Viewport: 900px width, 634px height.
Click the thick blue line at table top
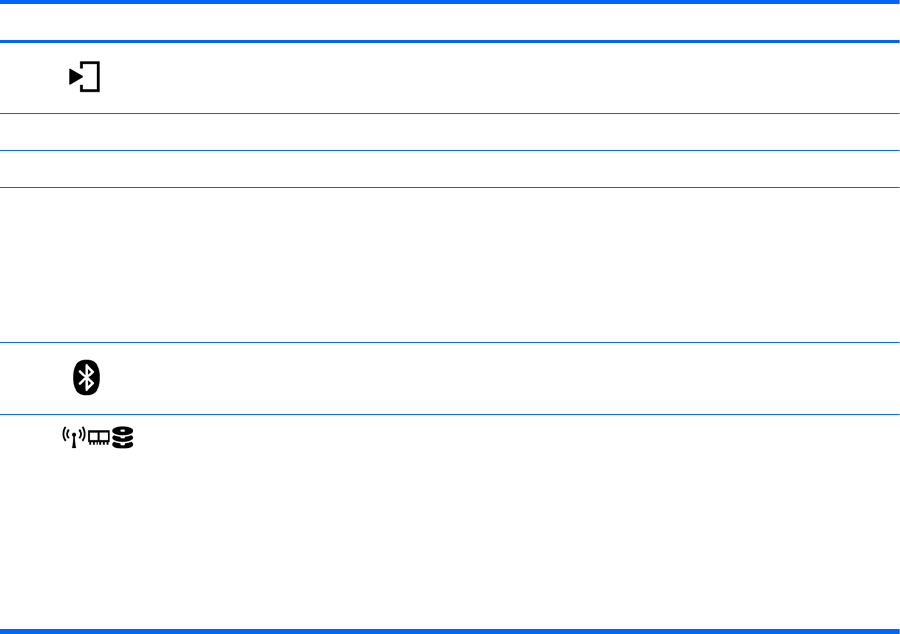click(450, 3)
